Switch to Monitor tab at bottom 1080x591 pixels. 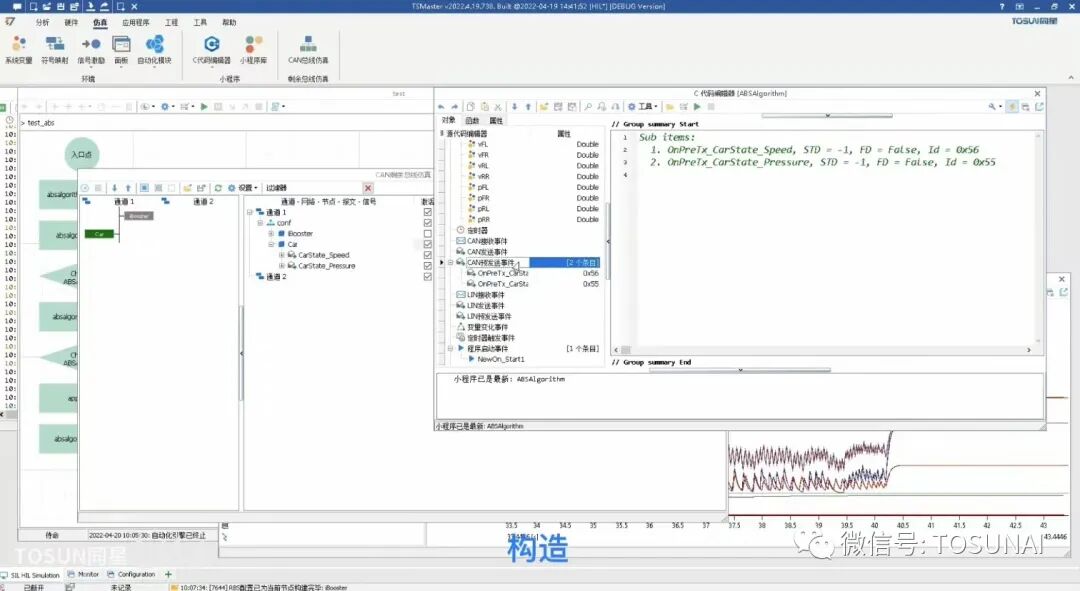83,574
